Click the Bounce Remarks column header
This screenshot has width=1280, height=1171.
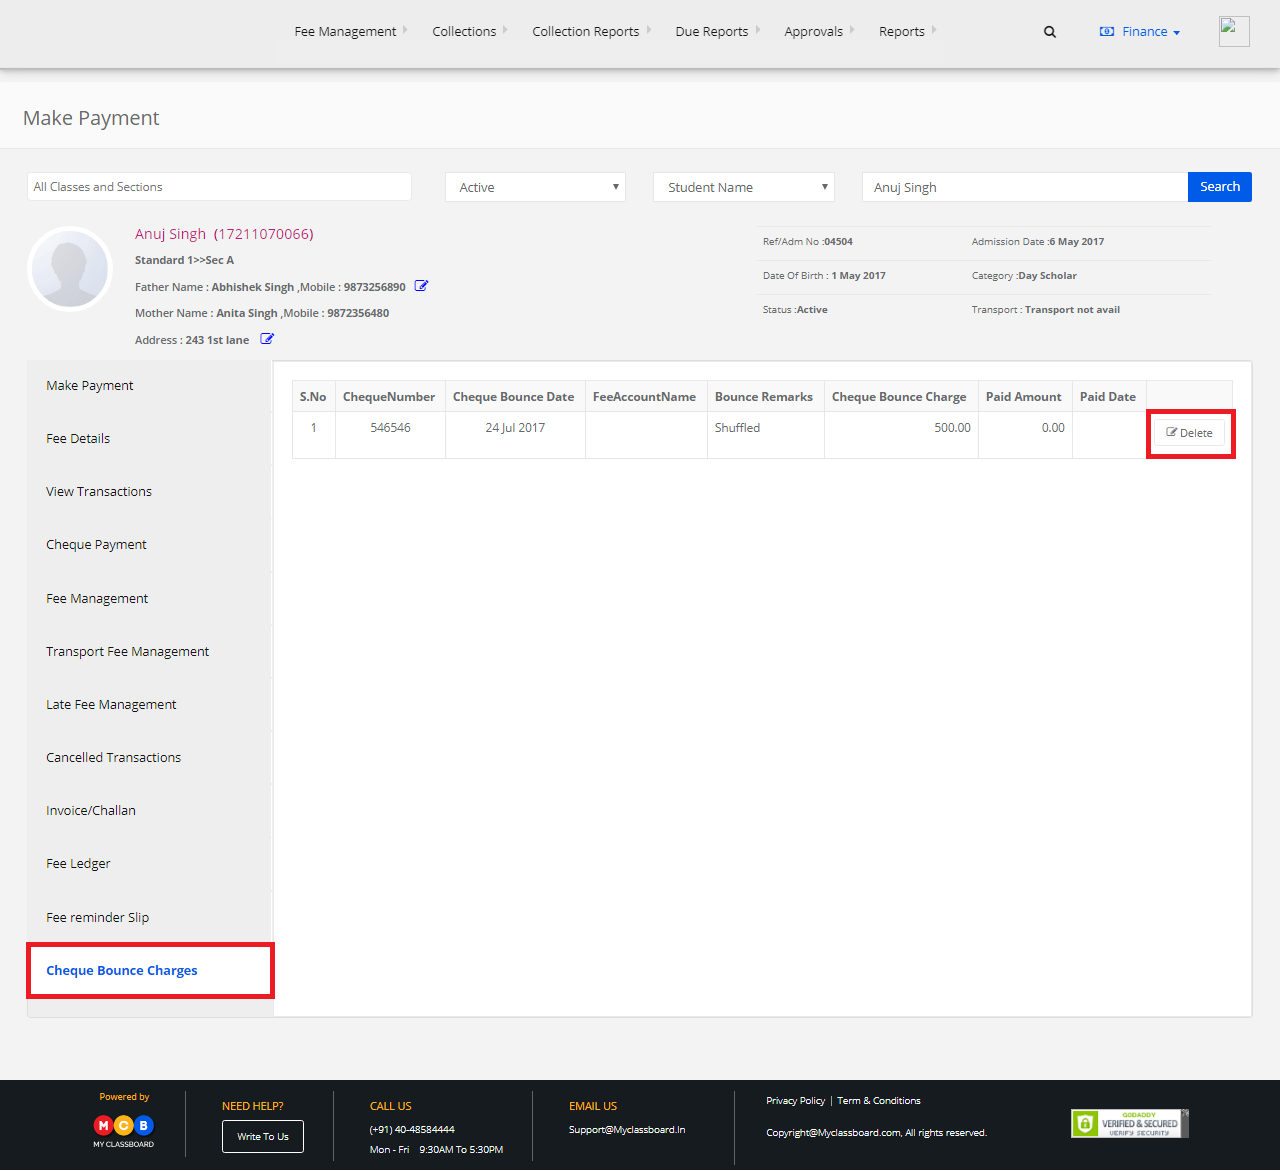(764, 397)
